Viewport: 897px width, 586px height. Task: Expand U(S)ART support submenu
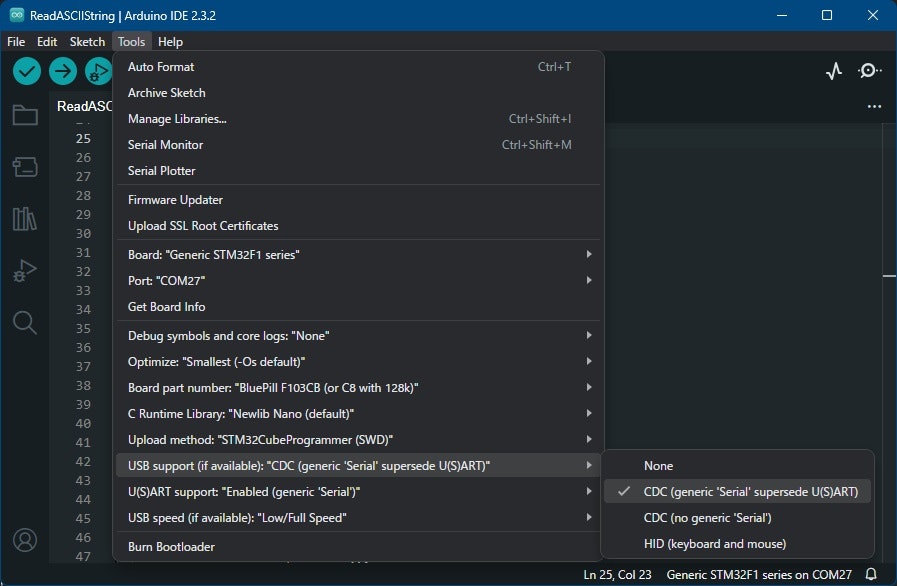pos(359,492)
